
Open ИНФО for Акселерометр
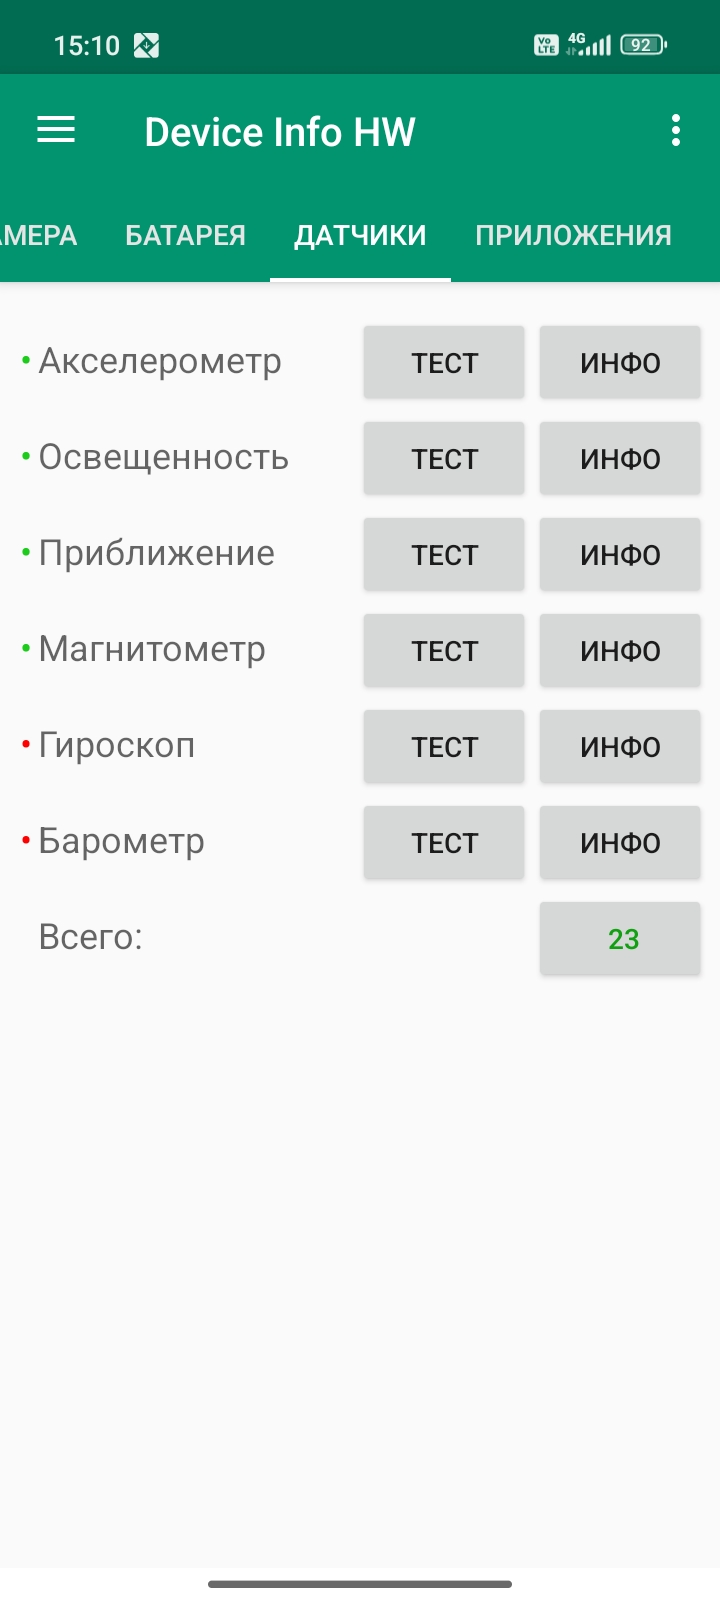coord(620,363)
